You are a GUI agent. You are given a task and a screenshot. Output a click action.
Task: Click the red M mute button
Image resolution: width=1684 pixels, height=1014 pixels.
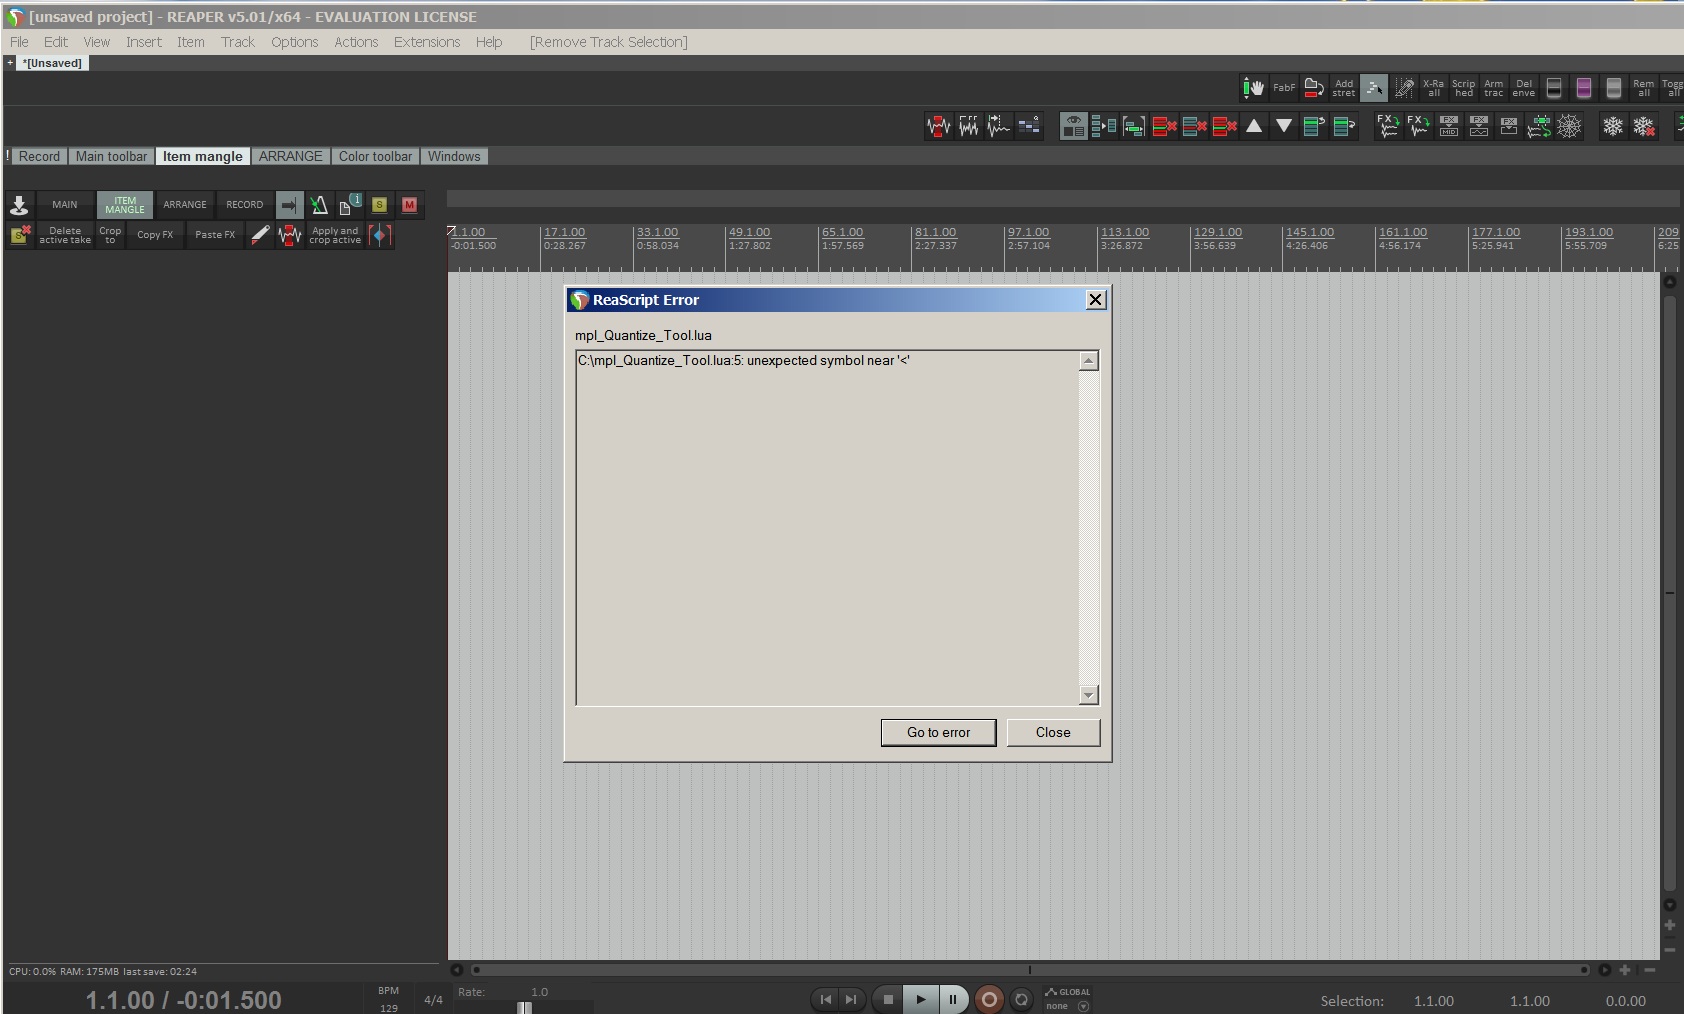click(409, 205)
